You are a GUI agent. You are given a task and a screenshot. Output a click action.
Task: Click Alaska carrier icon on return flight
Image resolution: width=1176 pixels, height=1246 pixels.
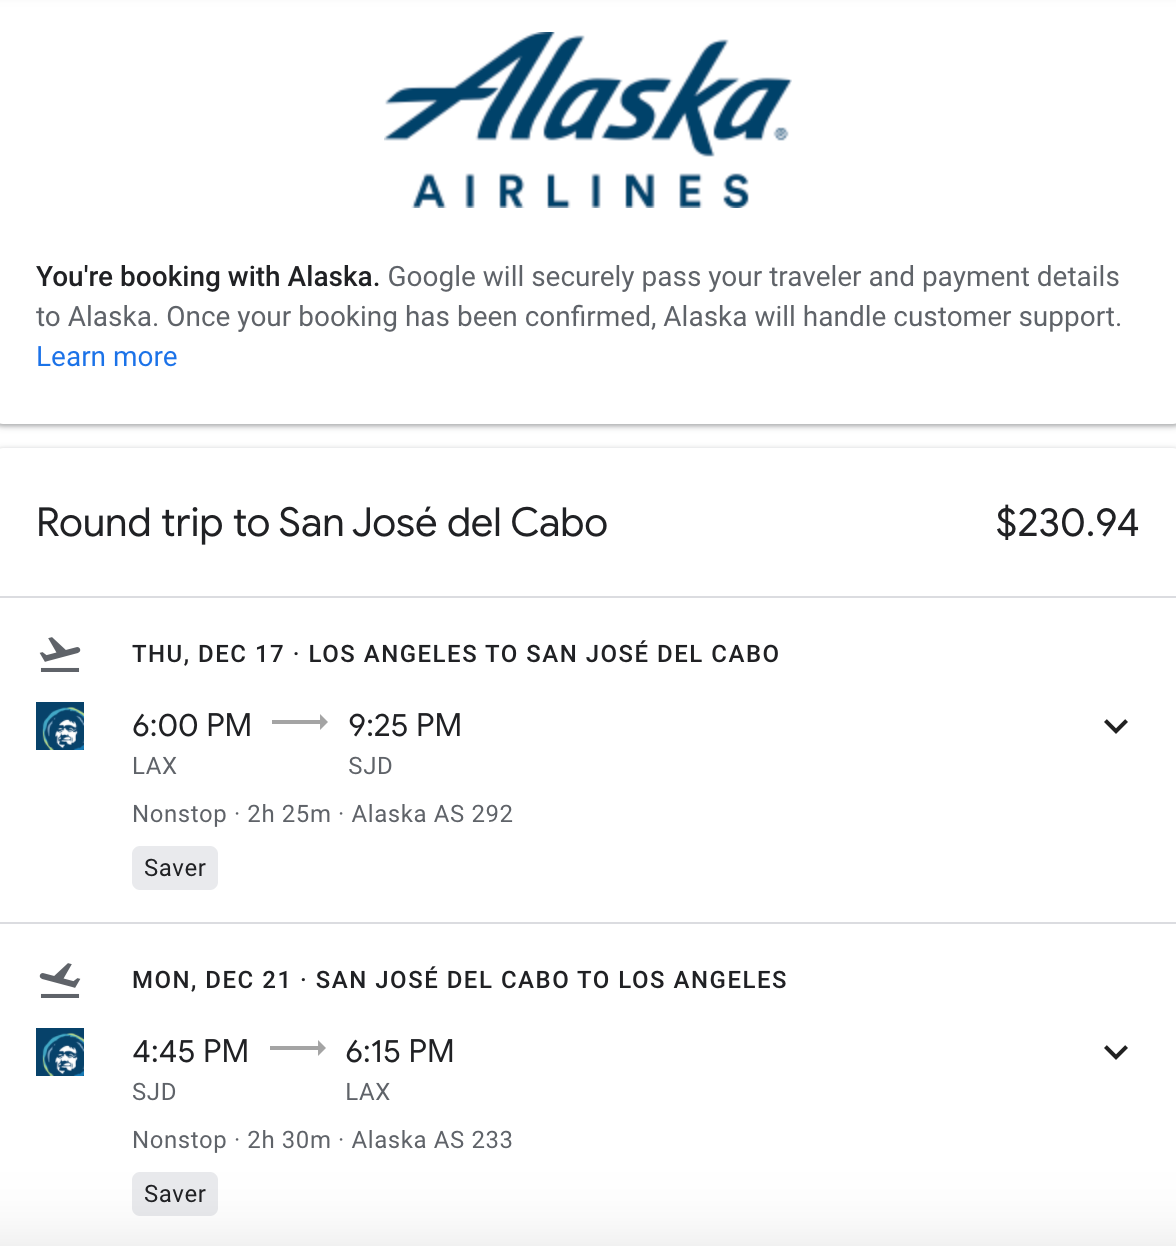click(60, 1052)
